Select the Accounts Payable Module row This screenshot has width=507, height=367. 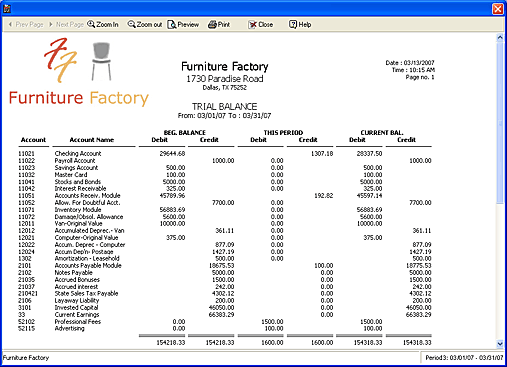click(x=225, y=266)
